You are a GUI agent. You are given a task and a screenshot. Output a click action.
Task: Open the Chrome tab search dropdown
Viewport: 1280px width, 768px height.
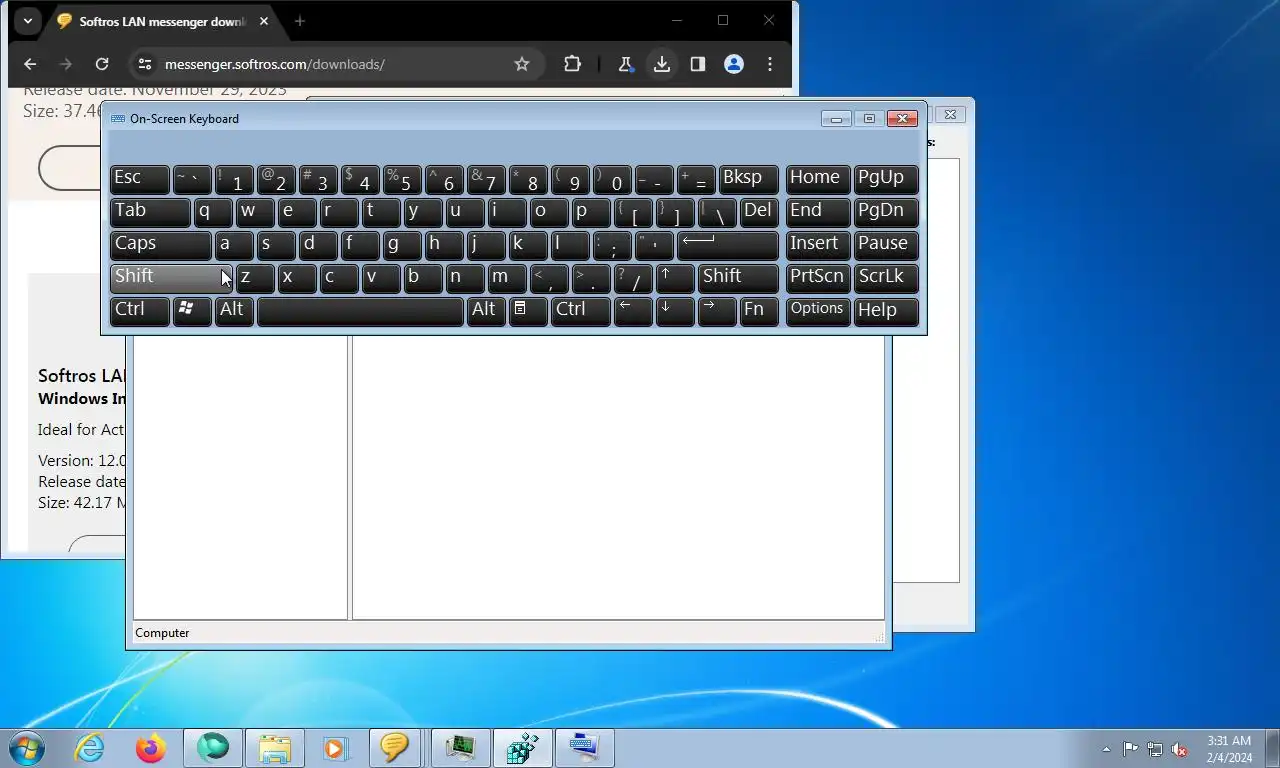click(x=27, y=20)
